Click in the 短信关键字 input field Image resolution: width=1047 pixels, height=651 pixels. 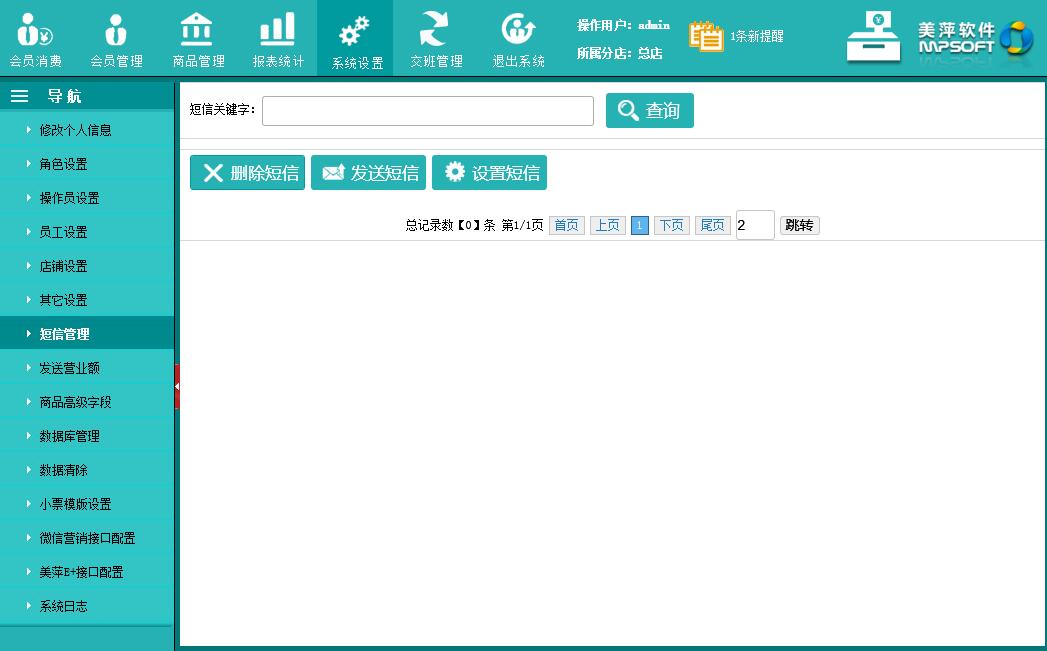tap(427, 111)
